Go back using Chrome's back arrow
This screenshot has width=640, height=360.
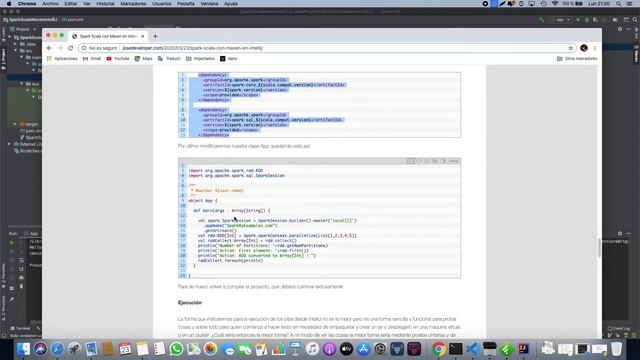tap(49, 48)
